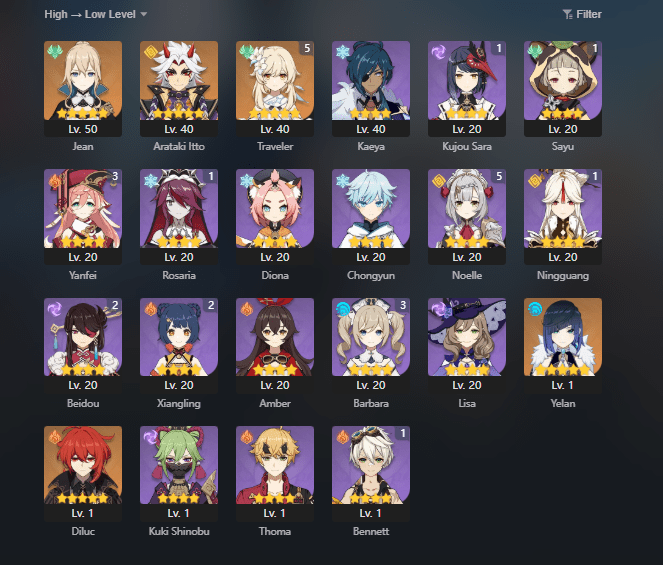Click Arataki Itto's Geo element icon

(151, 52)
